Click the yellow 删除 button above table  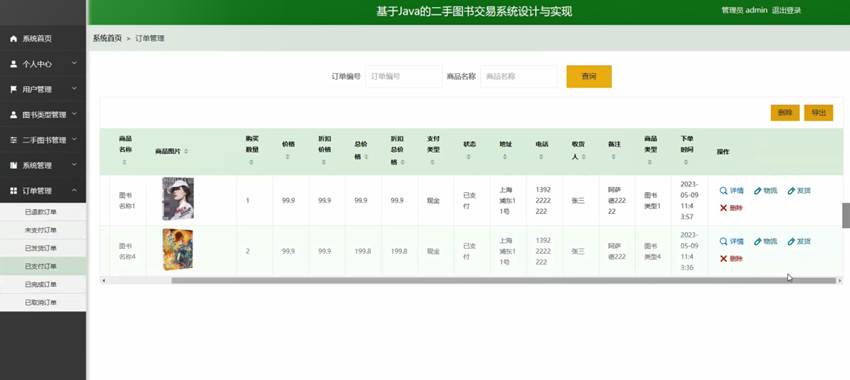tap(785, 113)
